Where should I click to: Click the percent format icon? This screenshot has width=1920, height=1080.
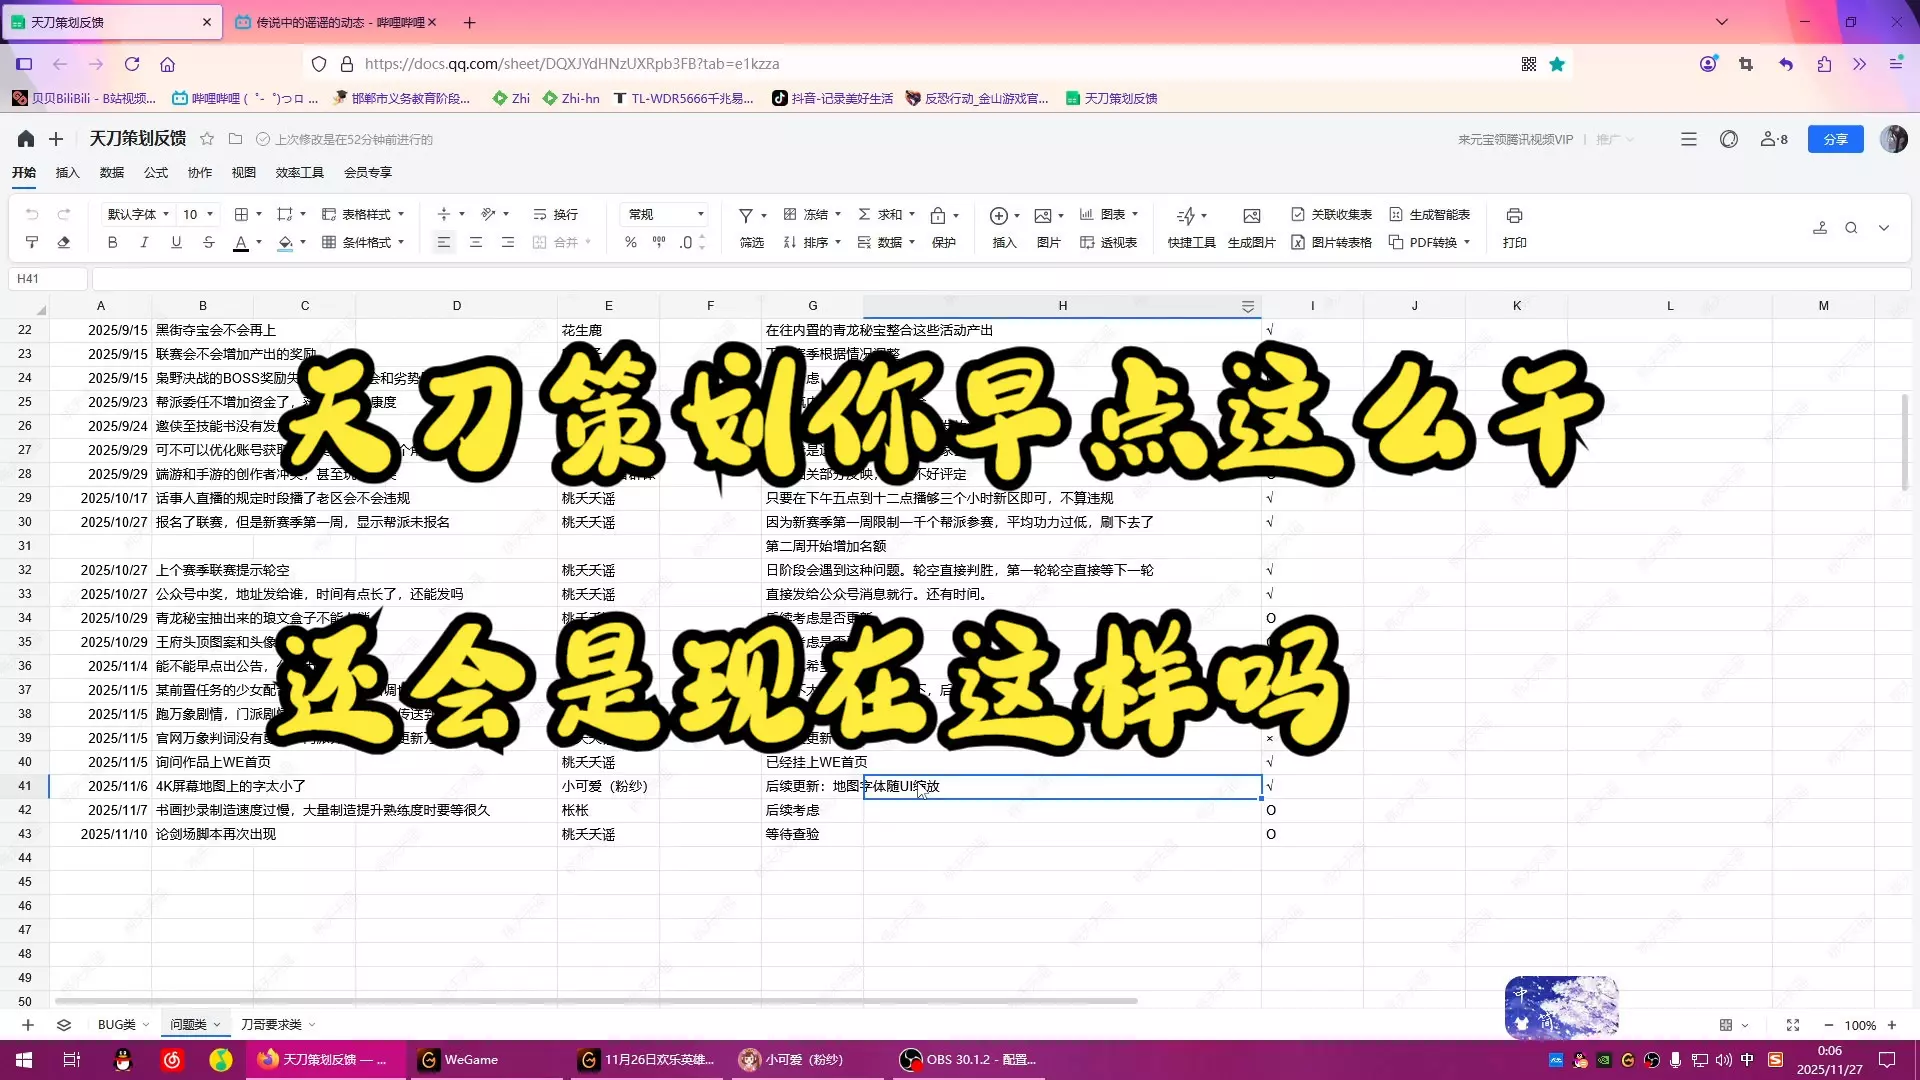click(630, 242)
